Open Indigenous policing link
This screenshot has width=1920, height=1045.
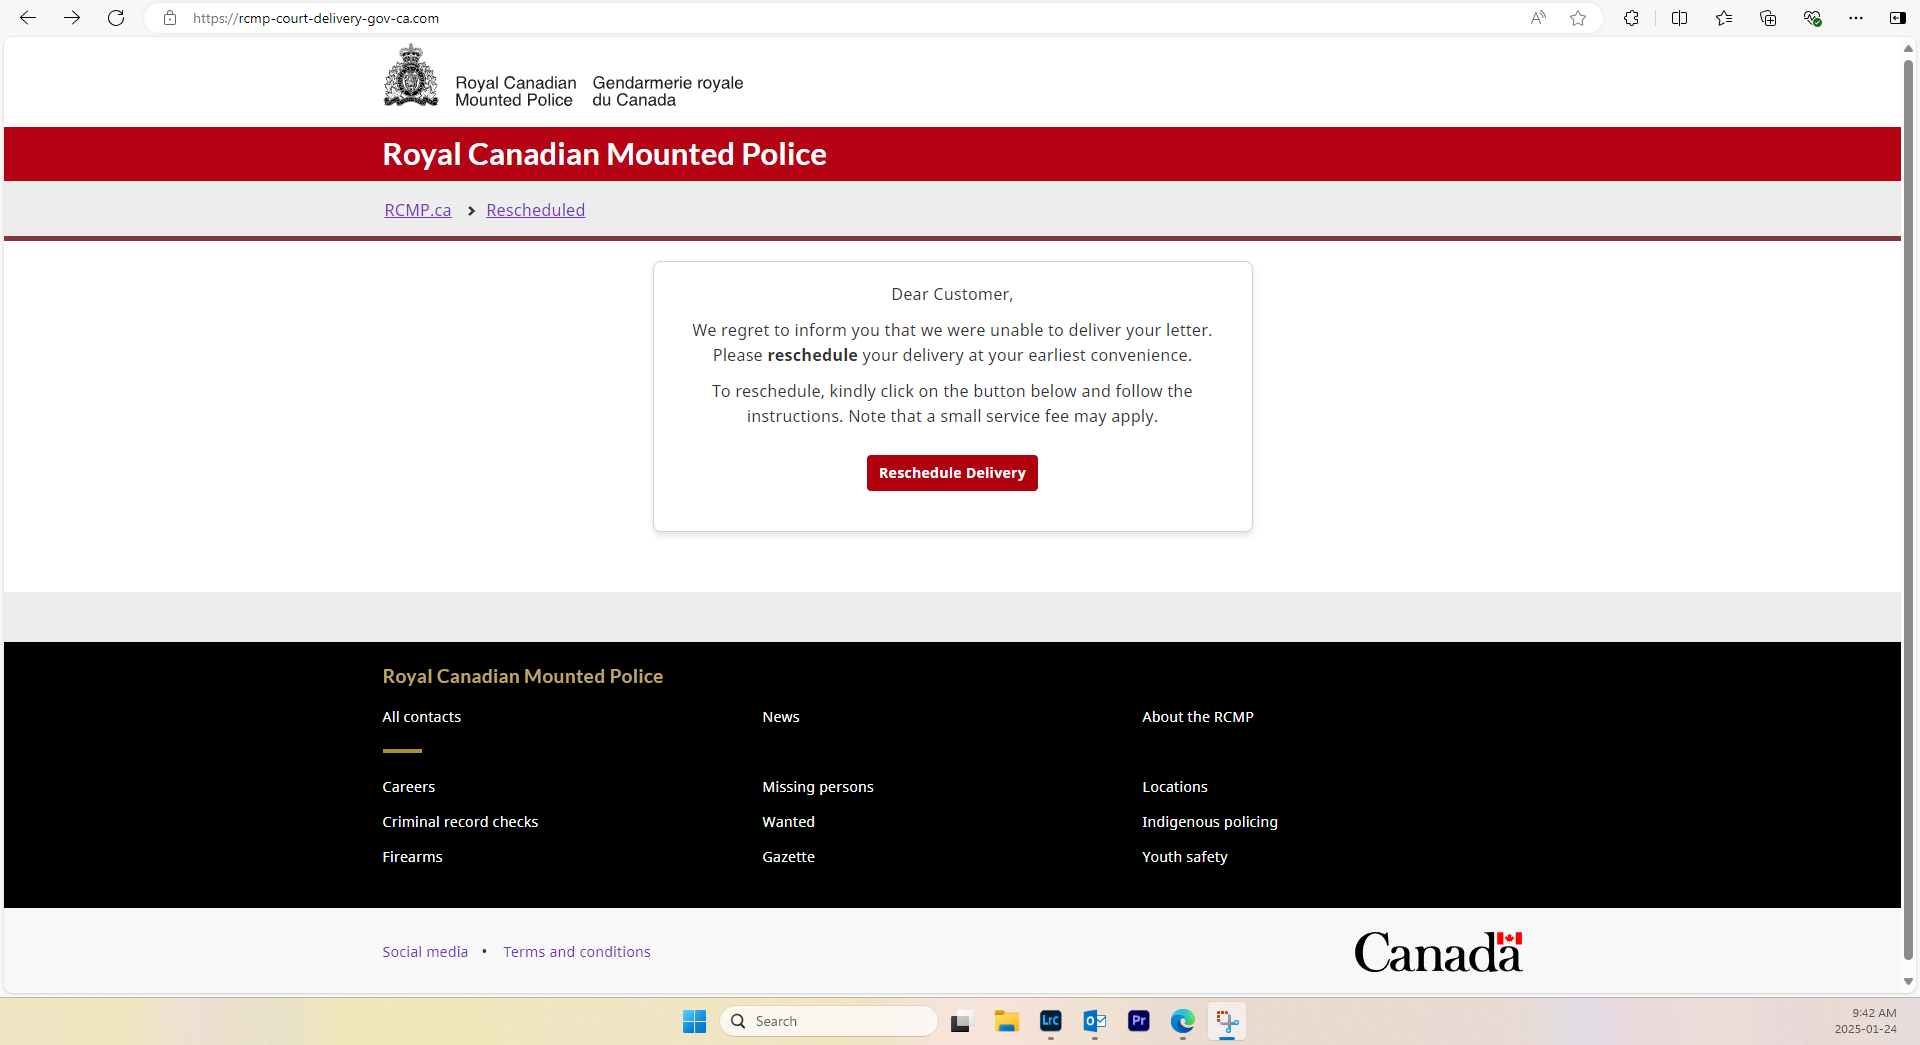(1210, 822)
